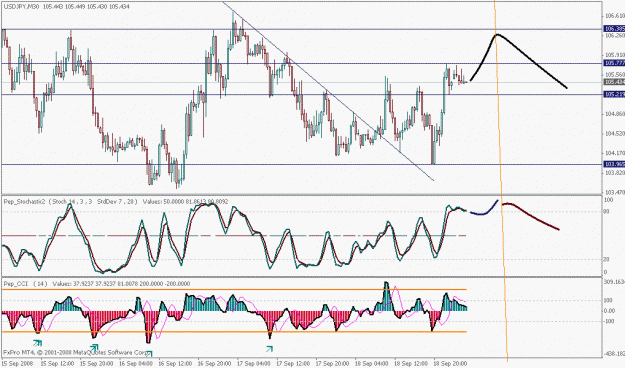Click the OCI scale value 309.1634
The height and width of the screenshot is (368, 625).
615,282
